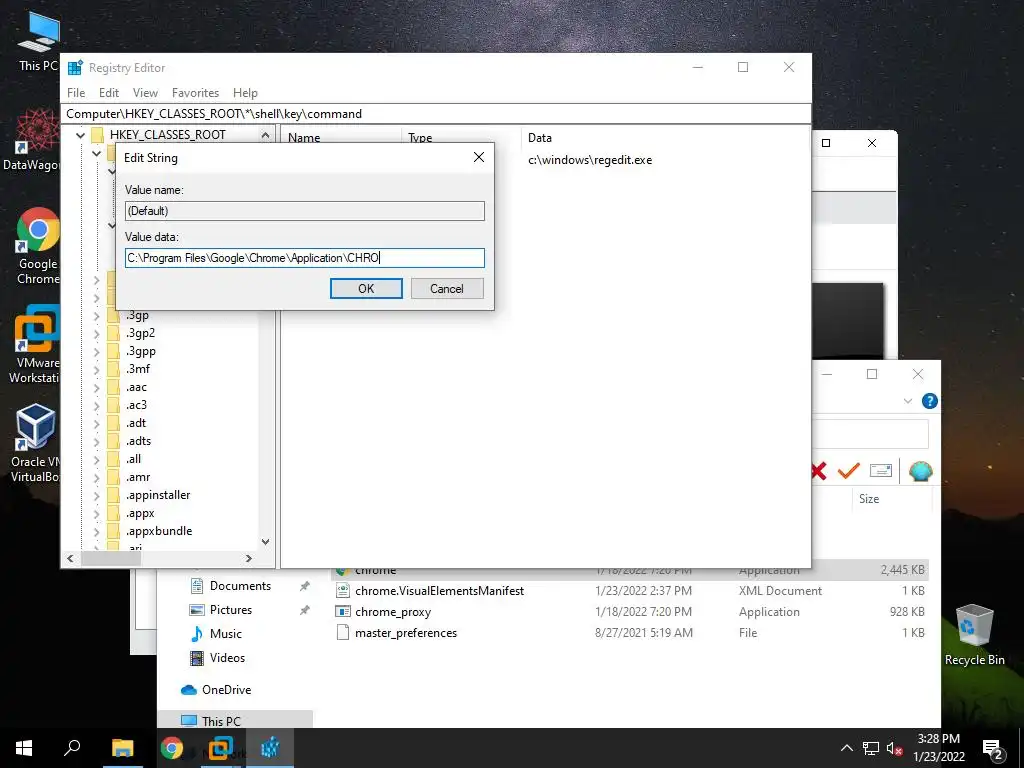Click the orange checkmark icon in File Explorer
Image resolution: width=1024 pixels, height=768 pixels.
[848, 471]
